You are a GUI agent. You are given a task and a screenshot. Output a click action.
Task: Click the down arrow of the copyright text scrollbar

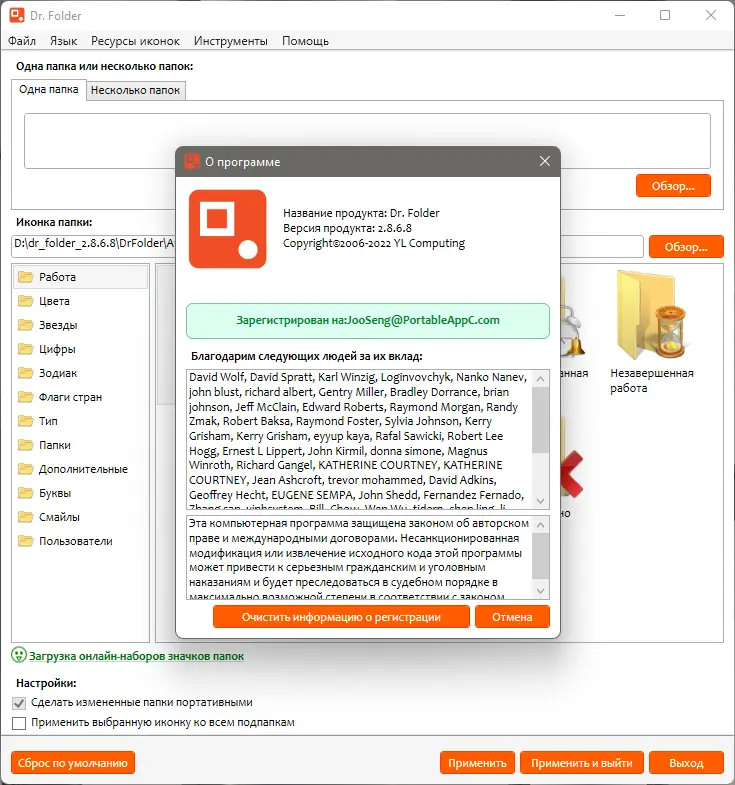(540, 591)
